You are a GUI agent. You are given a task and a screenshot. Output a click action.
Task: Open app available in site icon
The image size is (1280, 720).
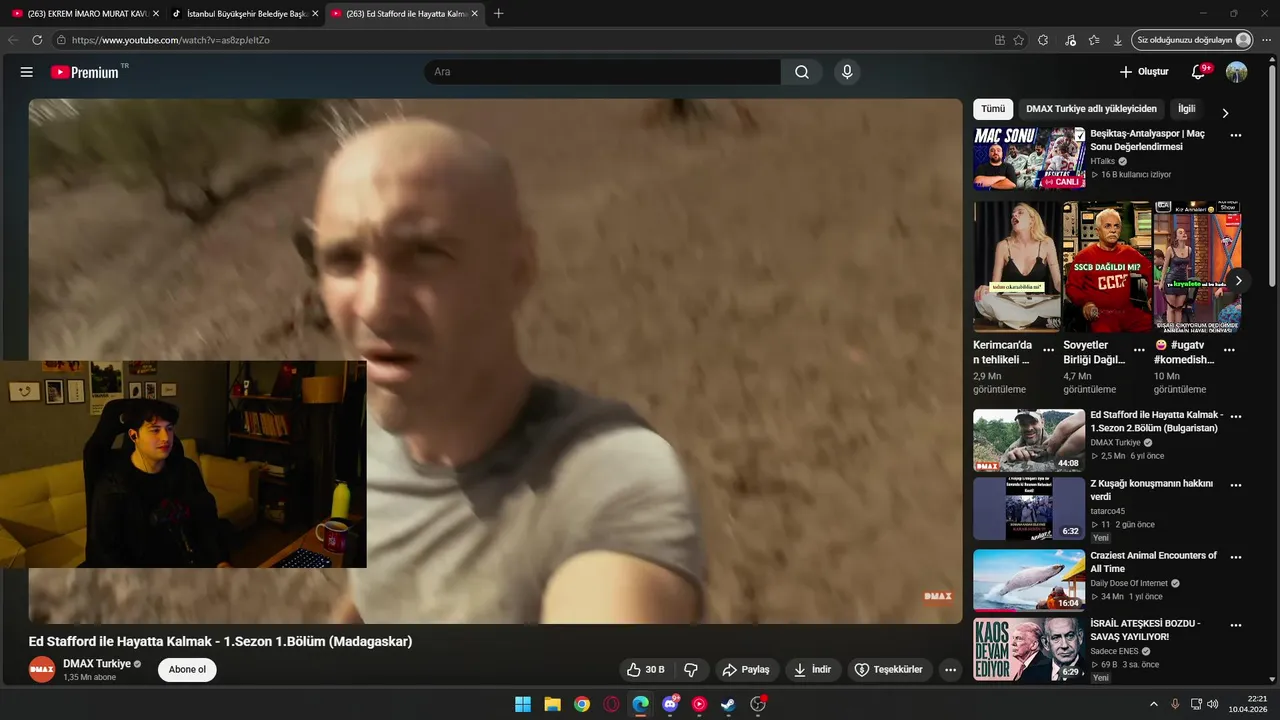(1000, 40)
